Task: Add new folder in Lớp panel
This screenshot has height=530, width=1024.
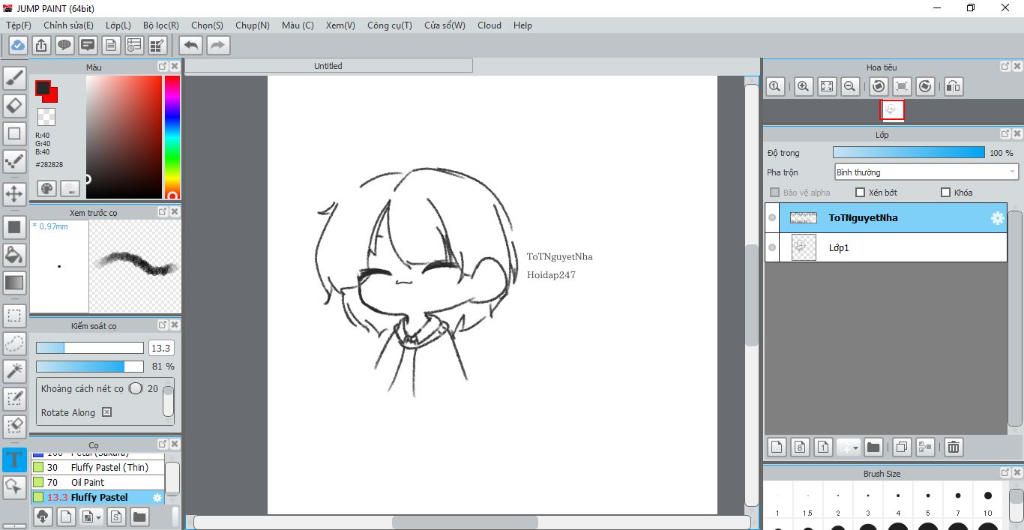Action: (x=873, y=447)
